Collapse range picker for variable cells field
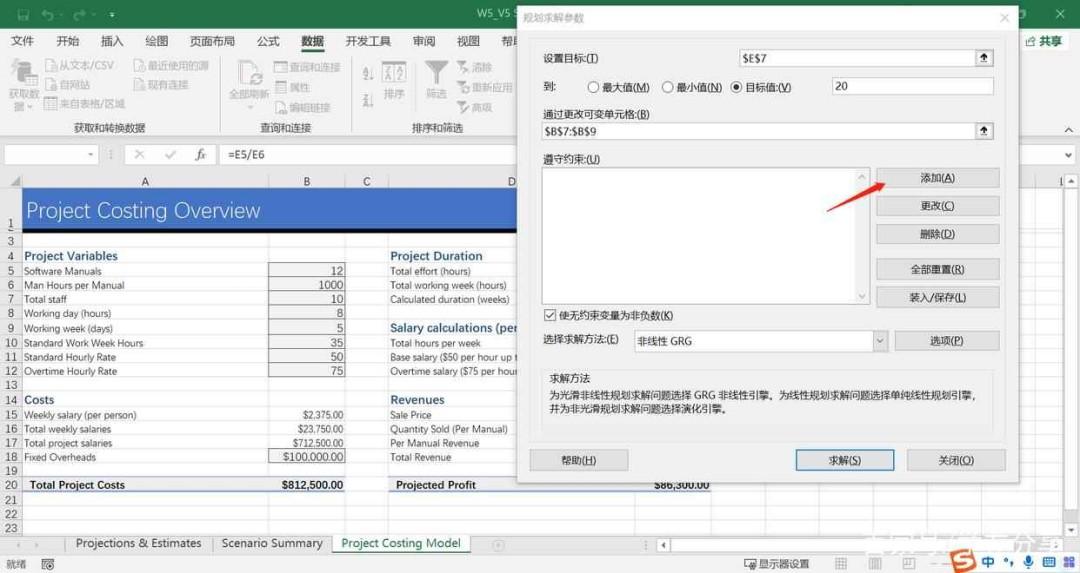This screenshot has width=1080, height=573. click(x=984, y=130)
